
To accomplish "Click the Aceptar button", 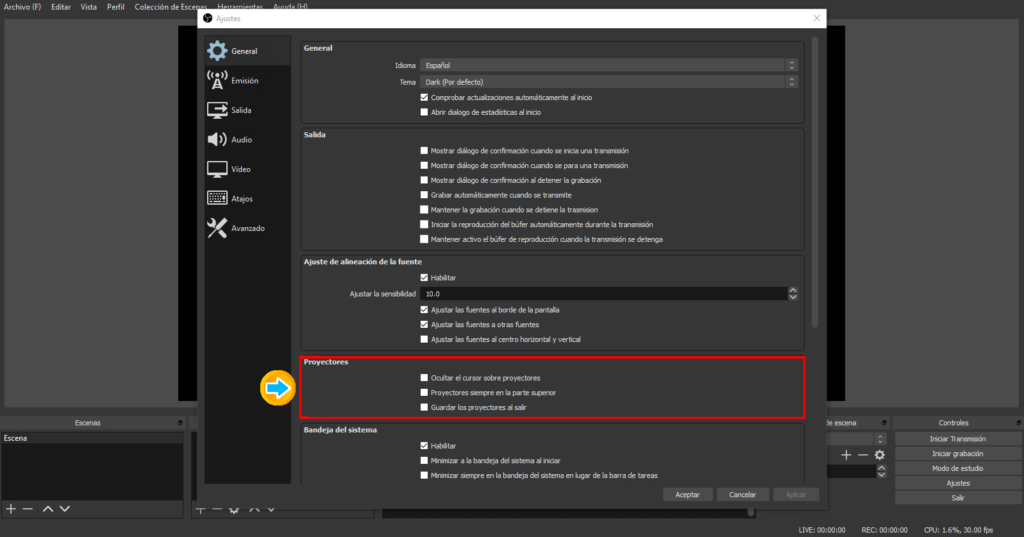I will [x=687, y=495].
